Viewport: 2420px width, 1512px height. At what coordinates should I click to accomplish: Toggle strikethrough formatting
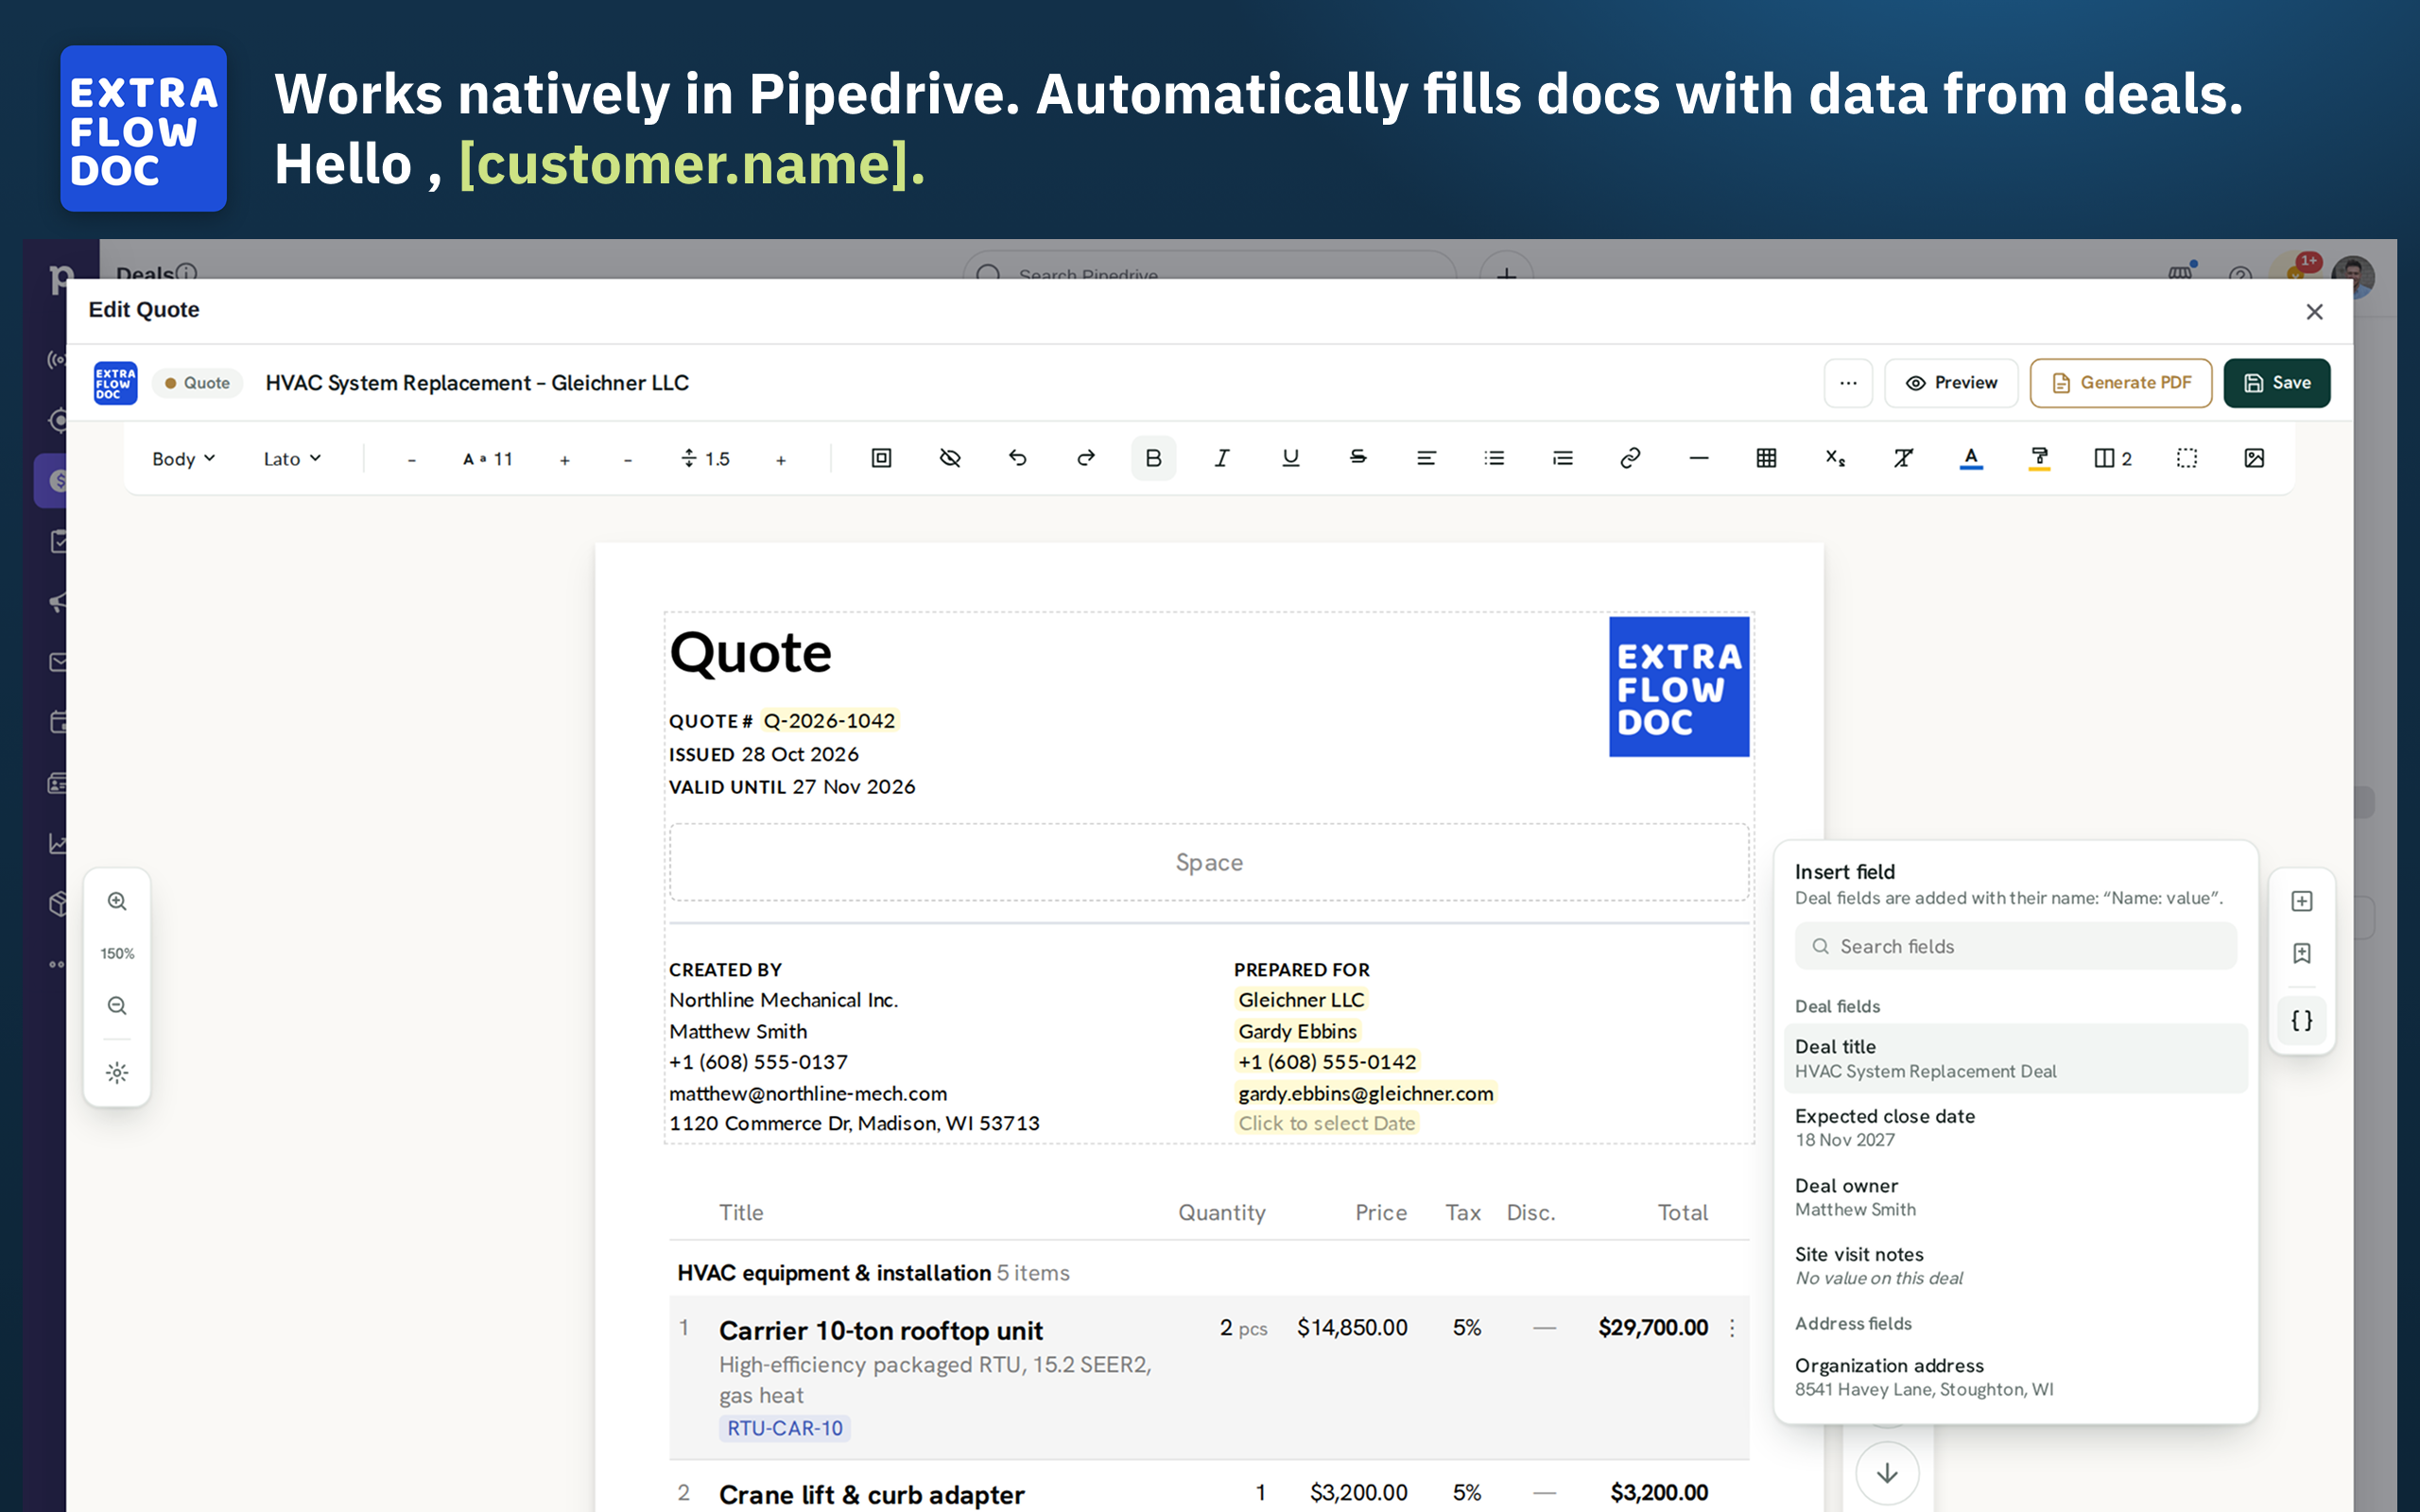pos(1358,458)
